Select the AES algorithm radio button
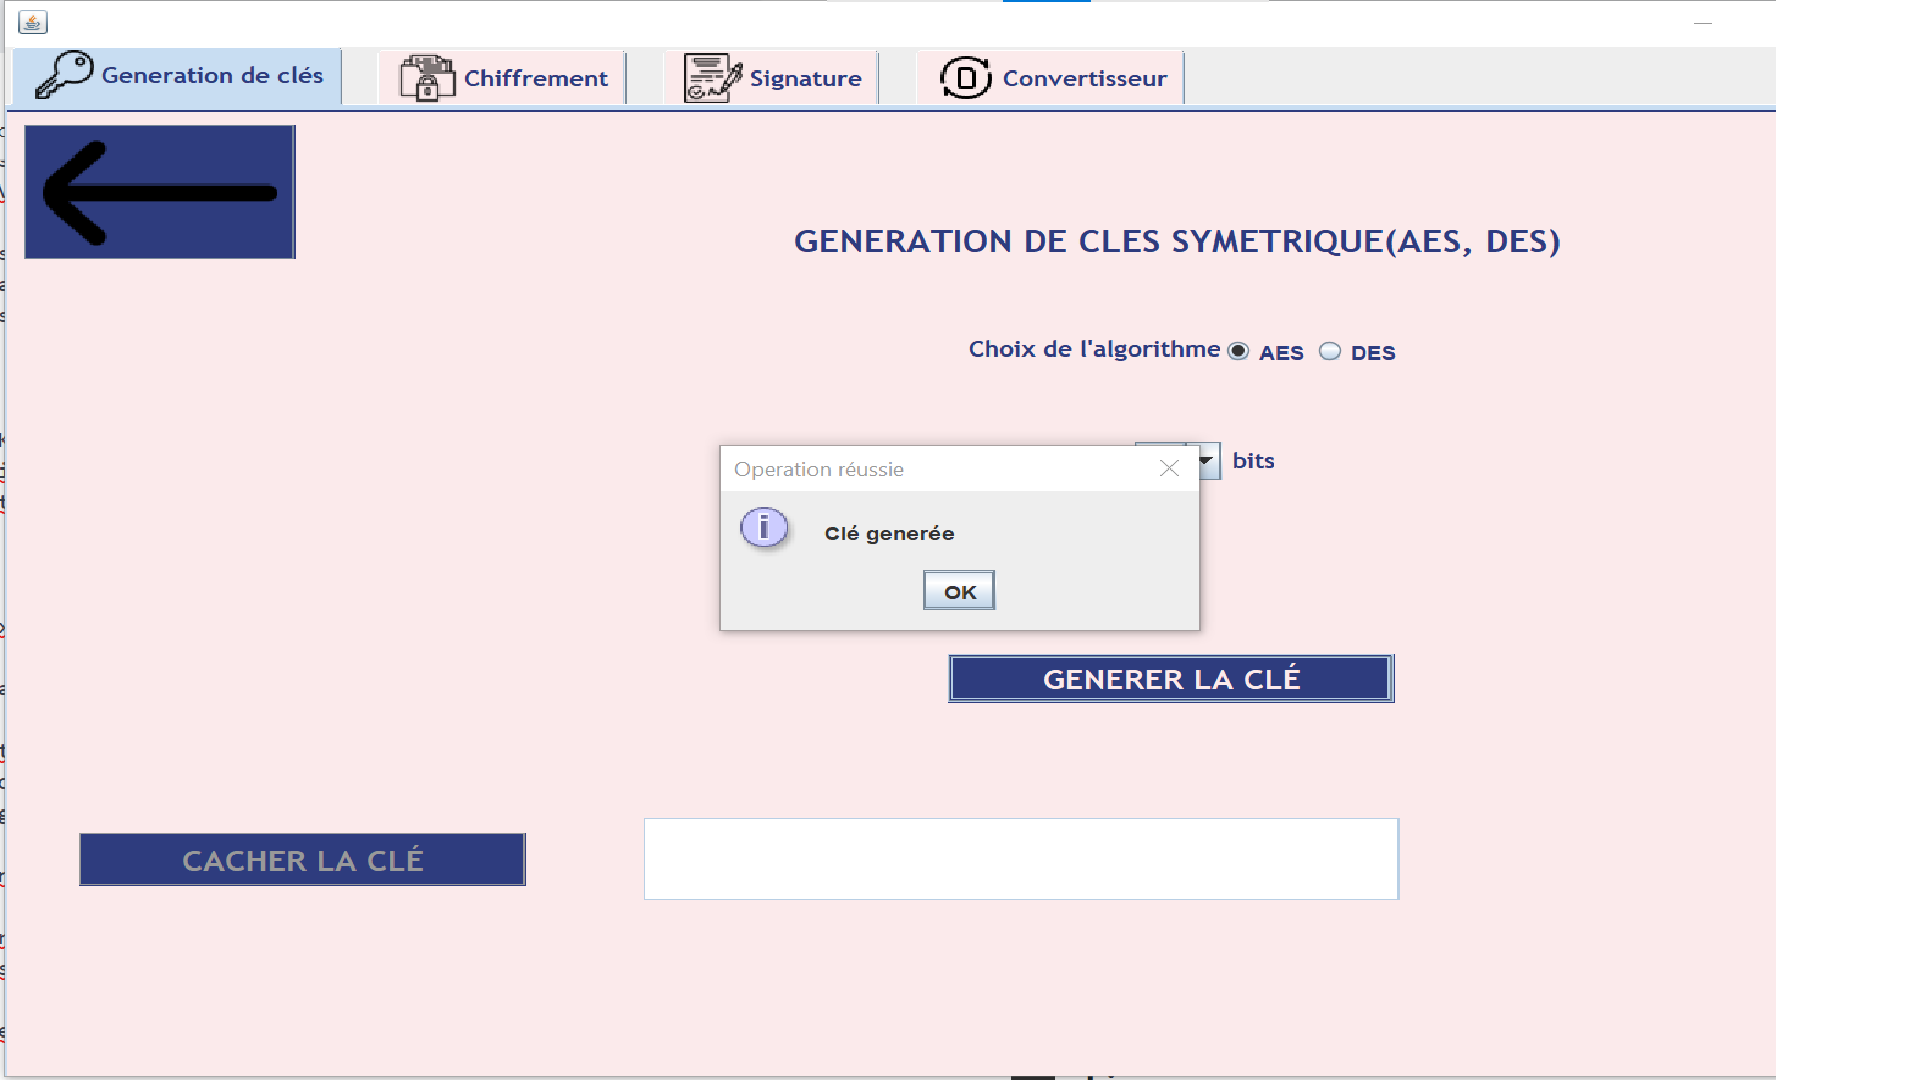Image resolution: width=1920 pixels, height=1080 pixels. [x=1238, y=351]
